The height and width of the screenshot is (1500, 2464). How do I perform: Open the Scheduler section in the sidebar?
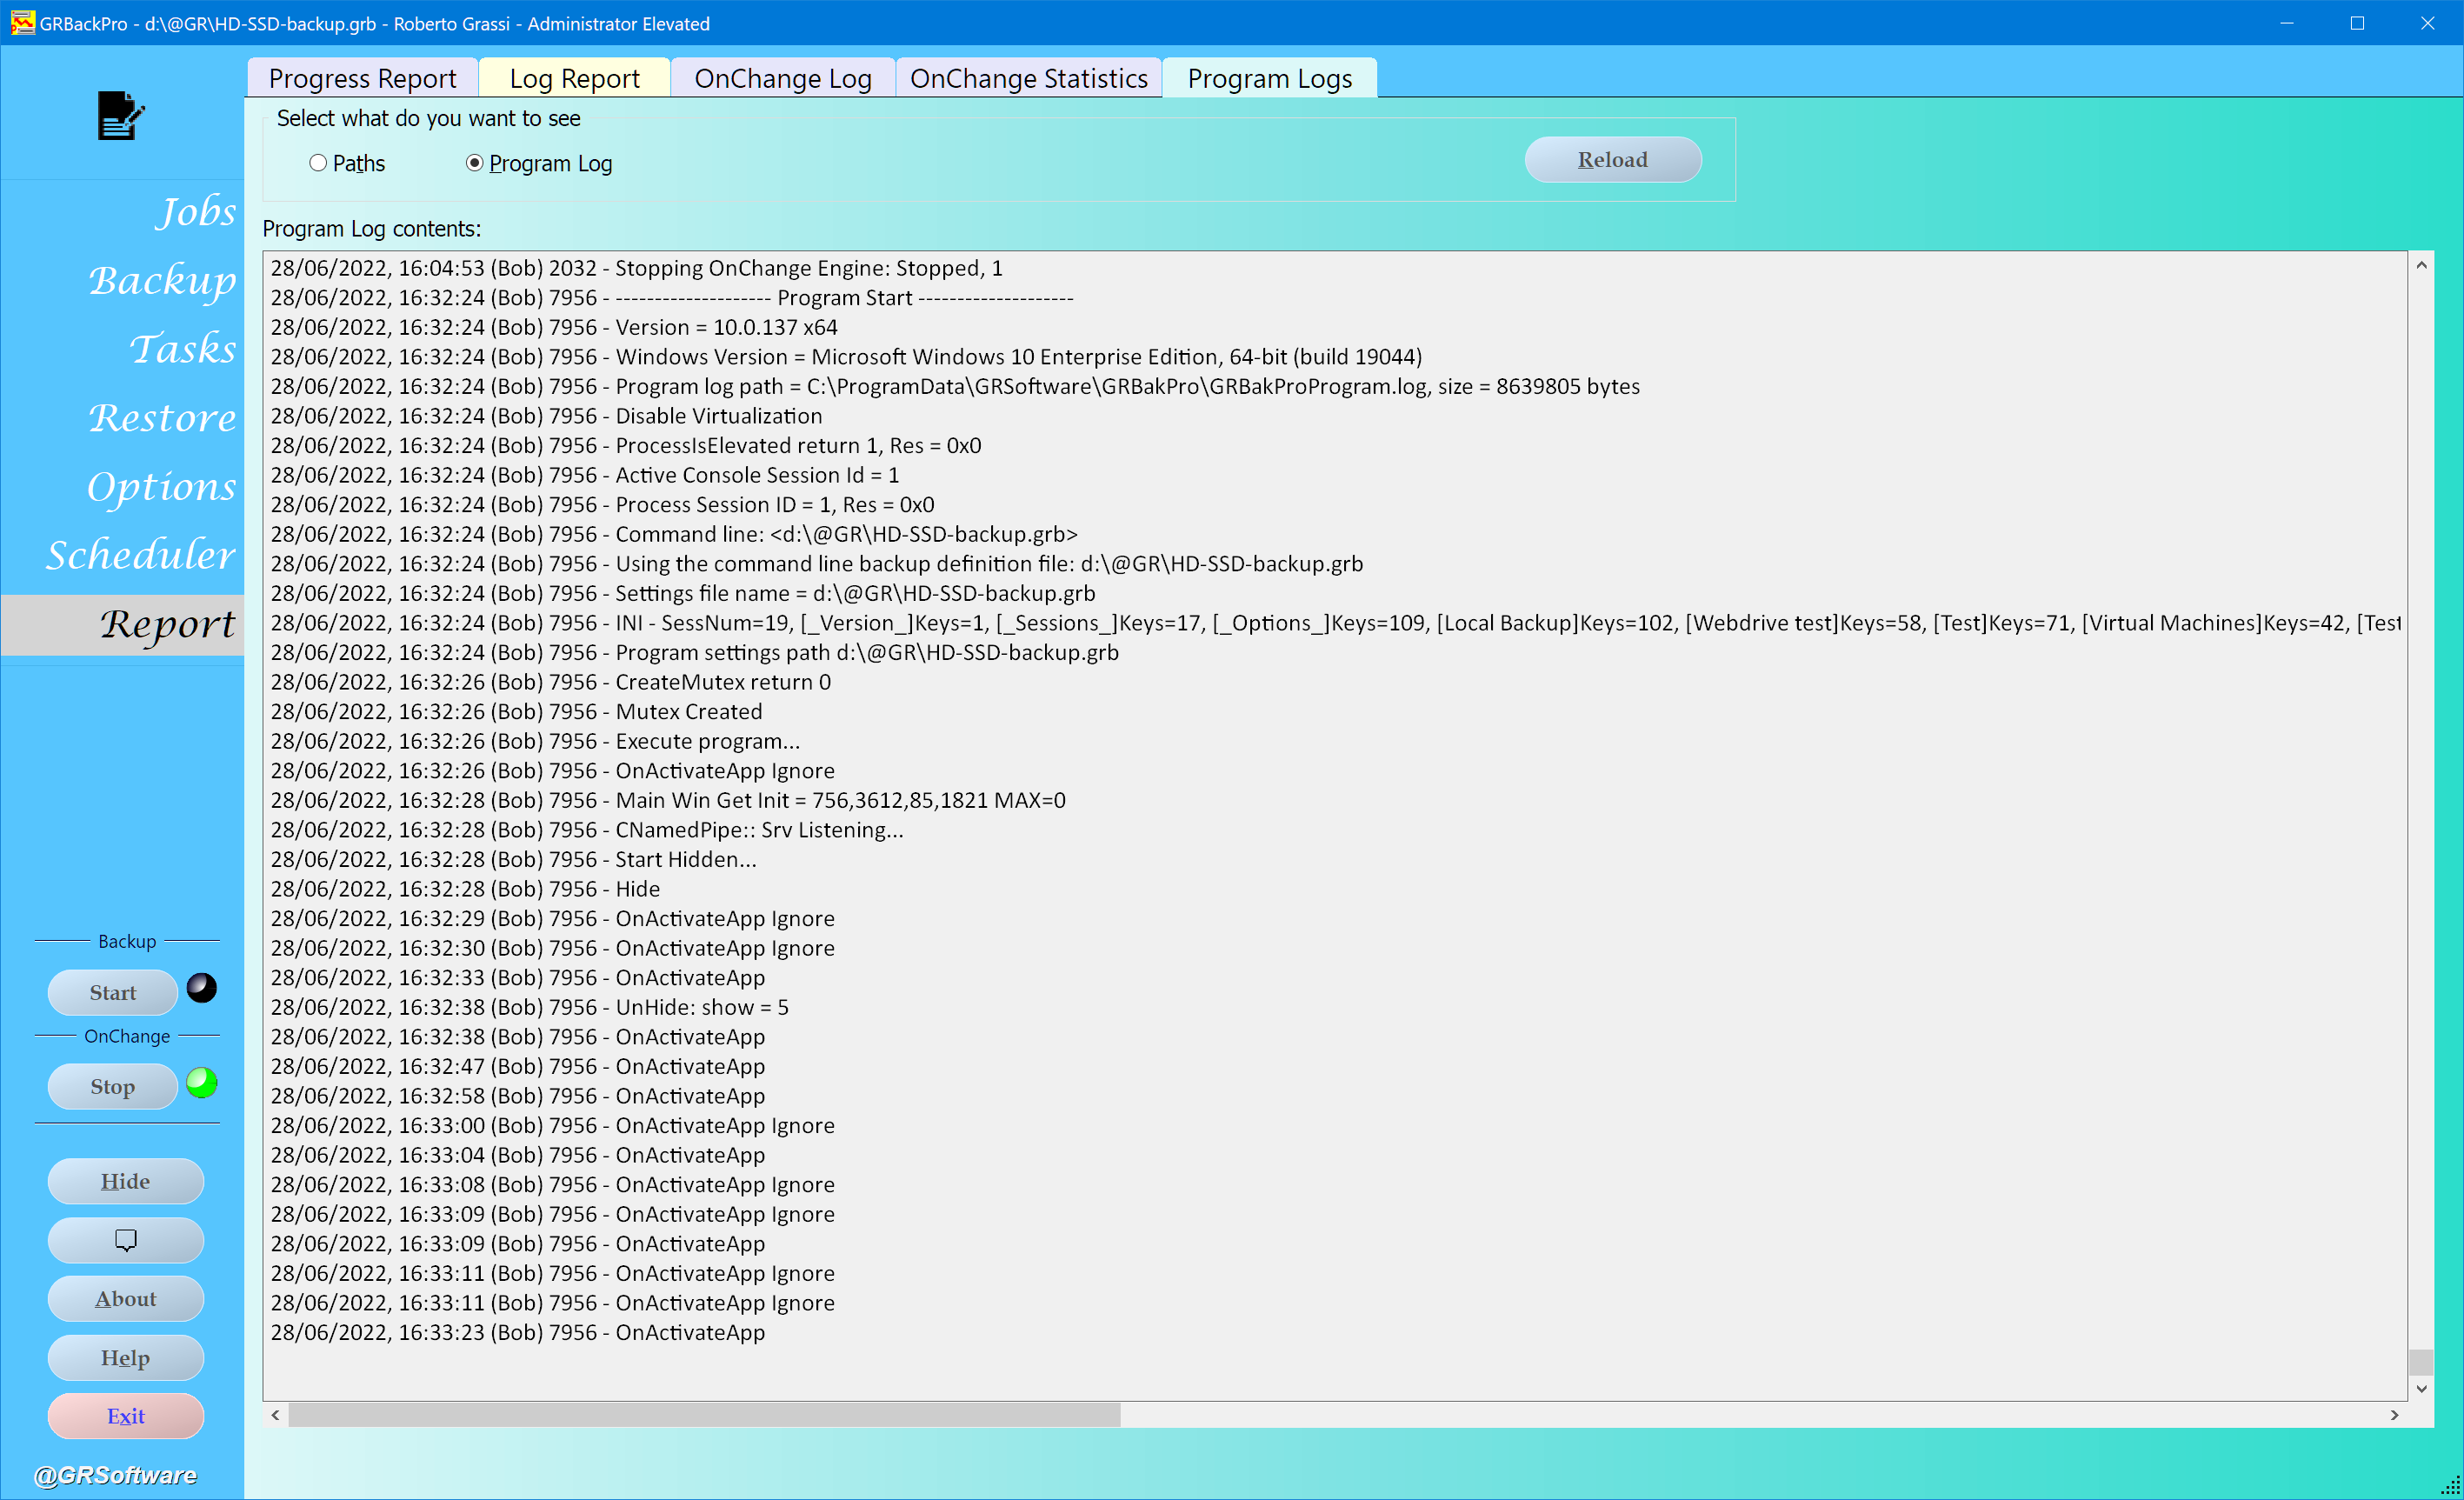(x=140, y=555)
